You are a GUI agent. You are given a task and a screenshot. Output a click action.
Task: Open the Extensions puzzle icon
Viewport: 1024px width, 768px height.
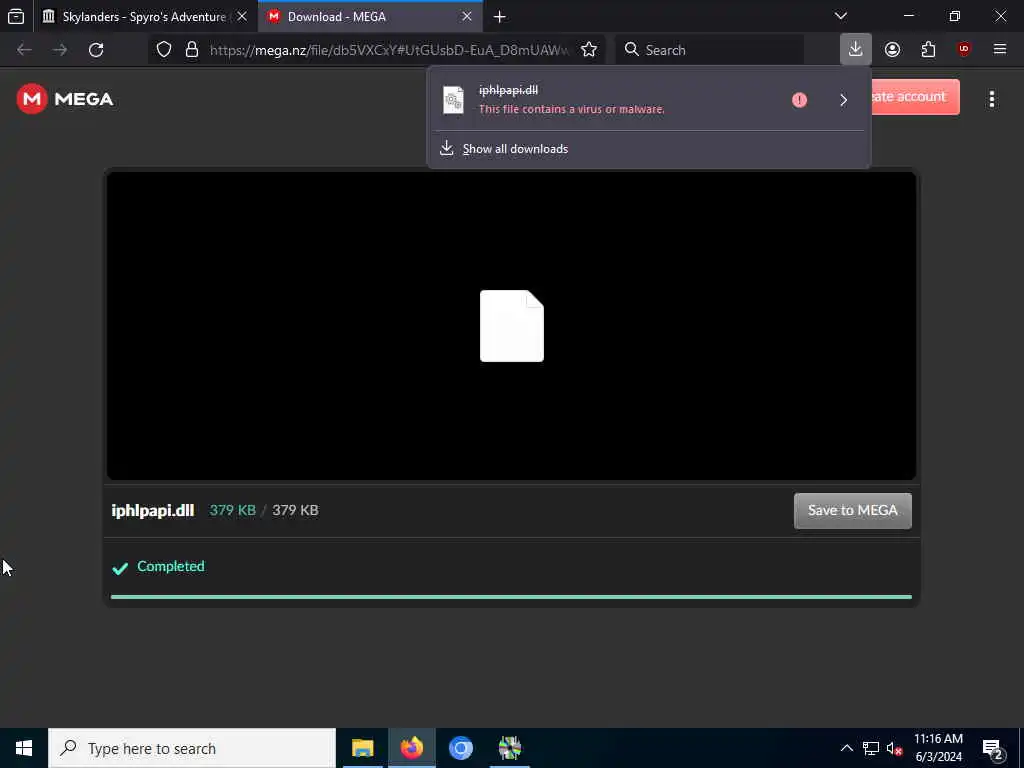click(x=928, y=50)
